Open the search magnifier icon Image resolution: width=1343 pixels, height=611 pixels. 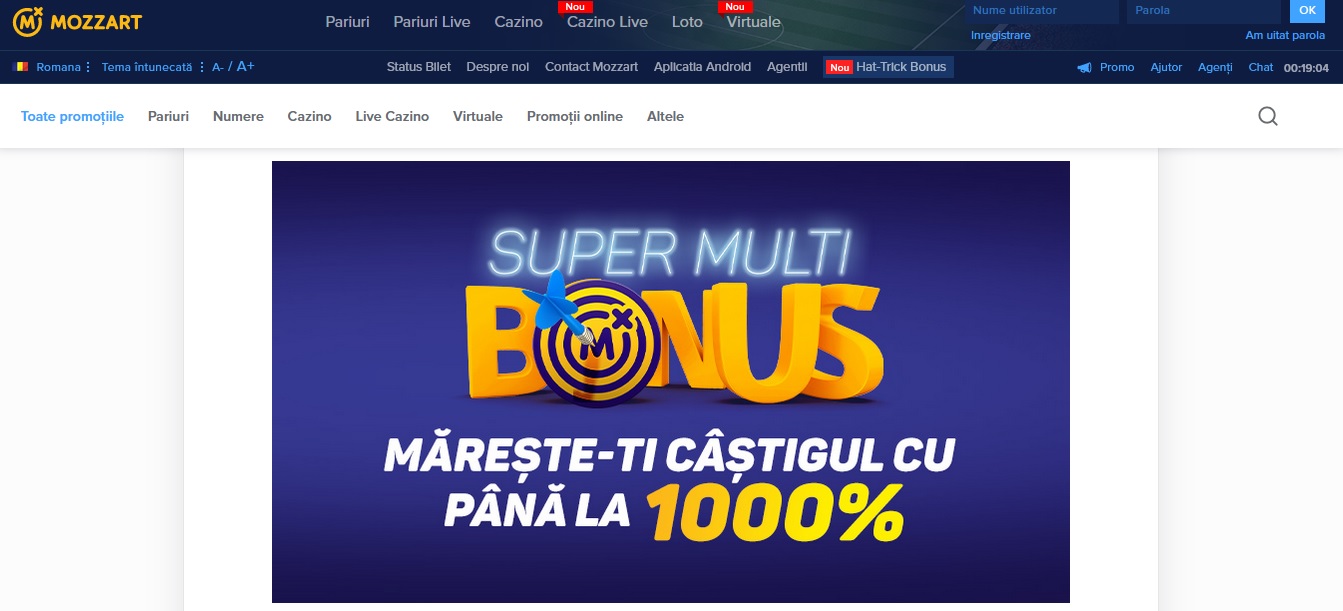1268,116
